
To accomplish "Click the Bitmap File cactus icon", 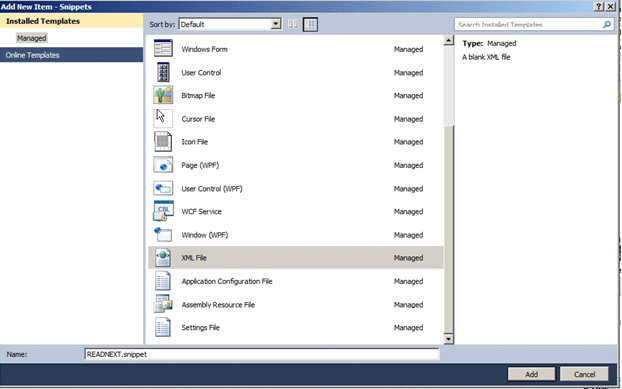I will (163, 95).
